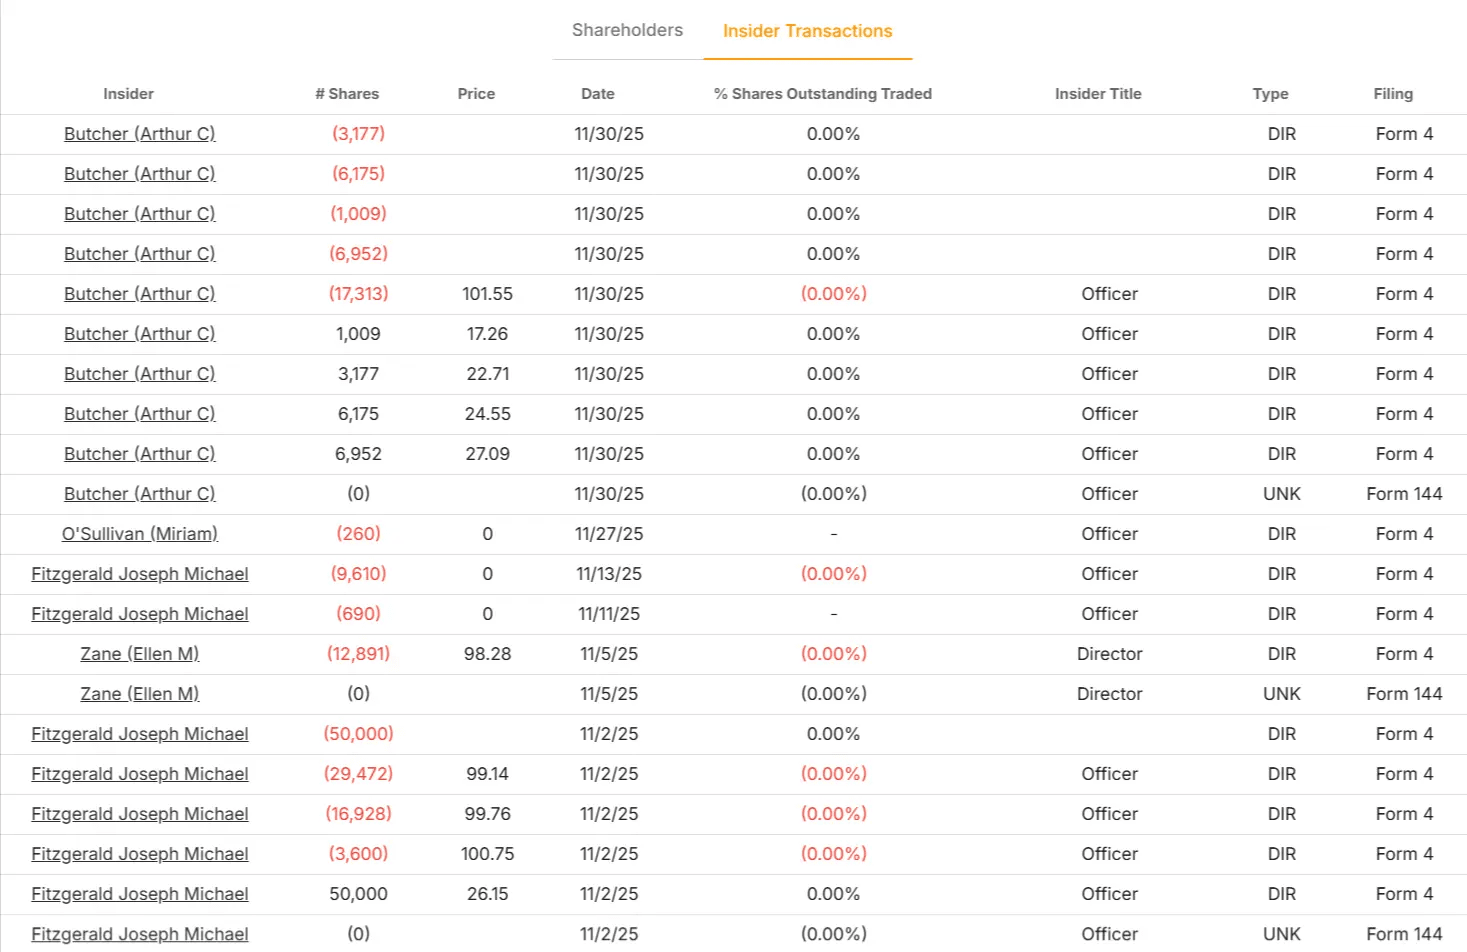Open Butcher (Arthur C) link priced at 27.09
This screenshot has height=952, width=1467.
tap(140, 454)
